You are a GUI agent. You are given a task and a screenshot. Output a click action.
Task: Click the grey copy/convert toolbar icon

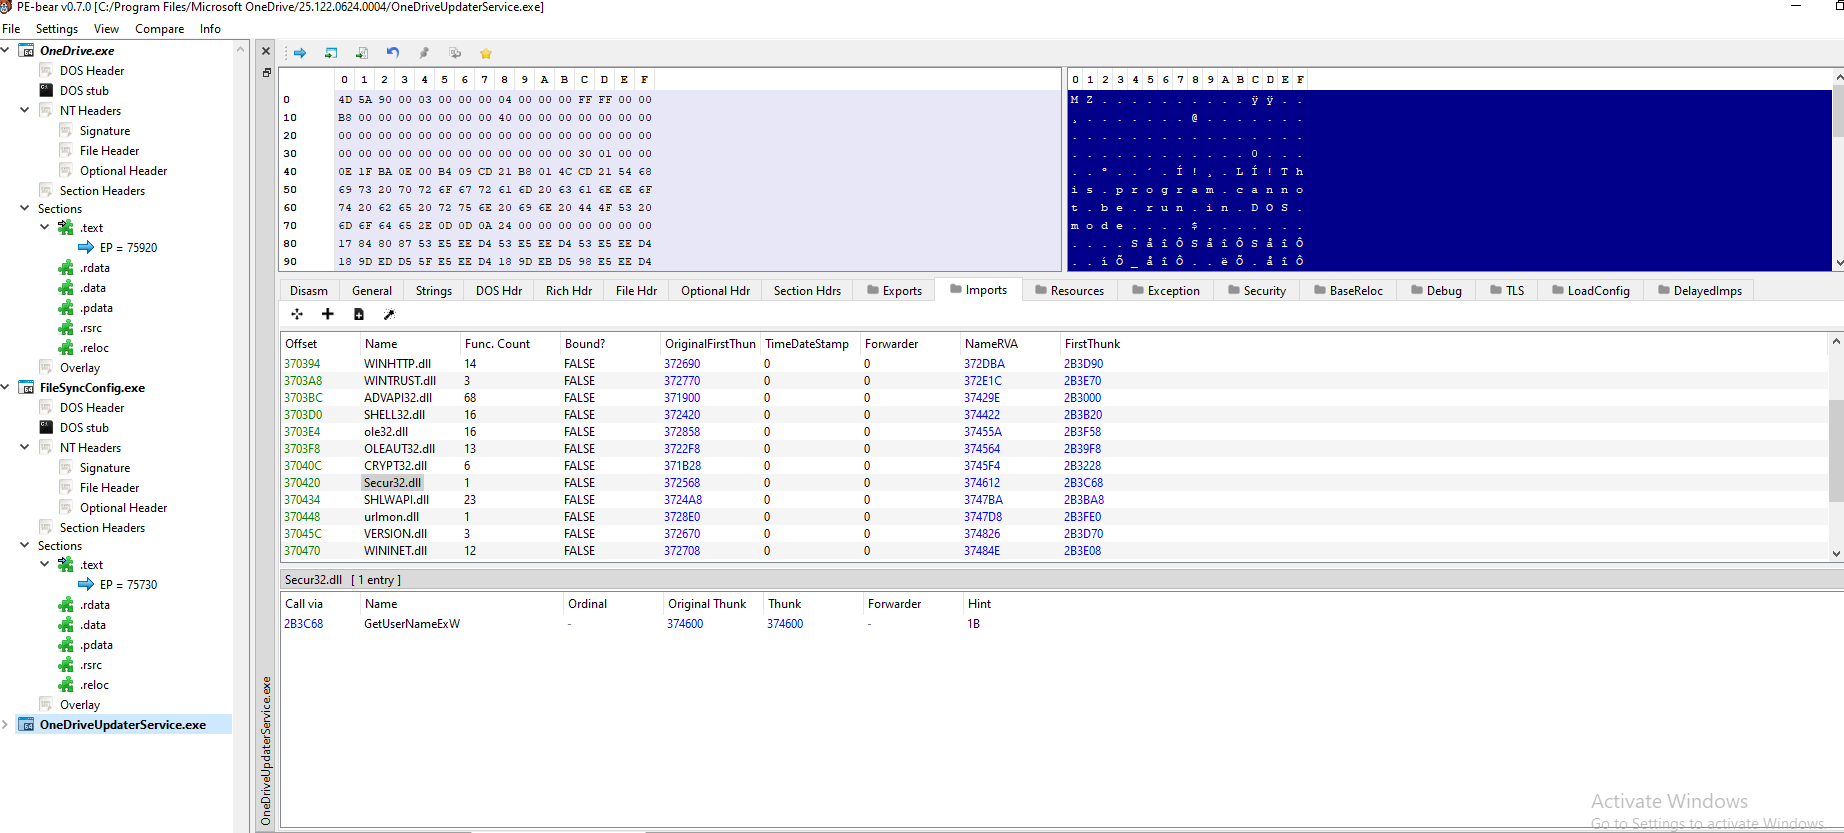[x=455, y=53]
